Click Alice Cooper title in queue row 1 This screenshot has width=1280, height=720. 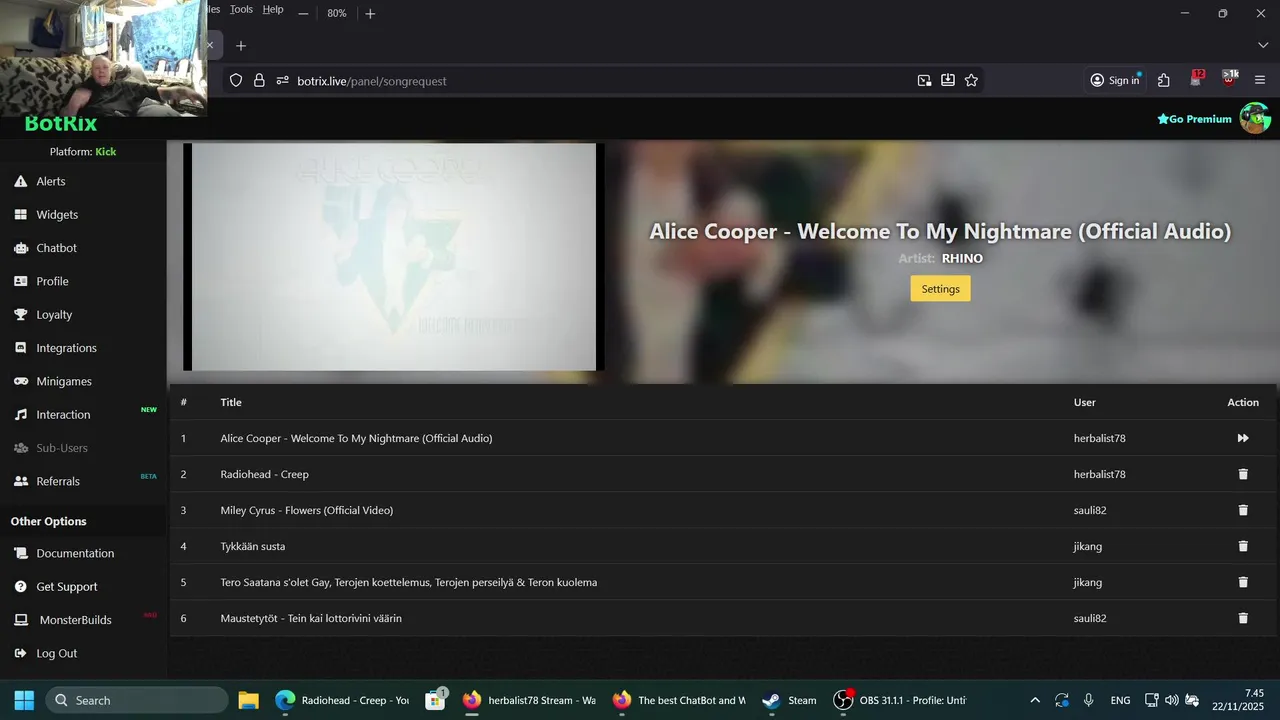coord(356,438)
